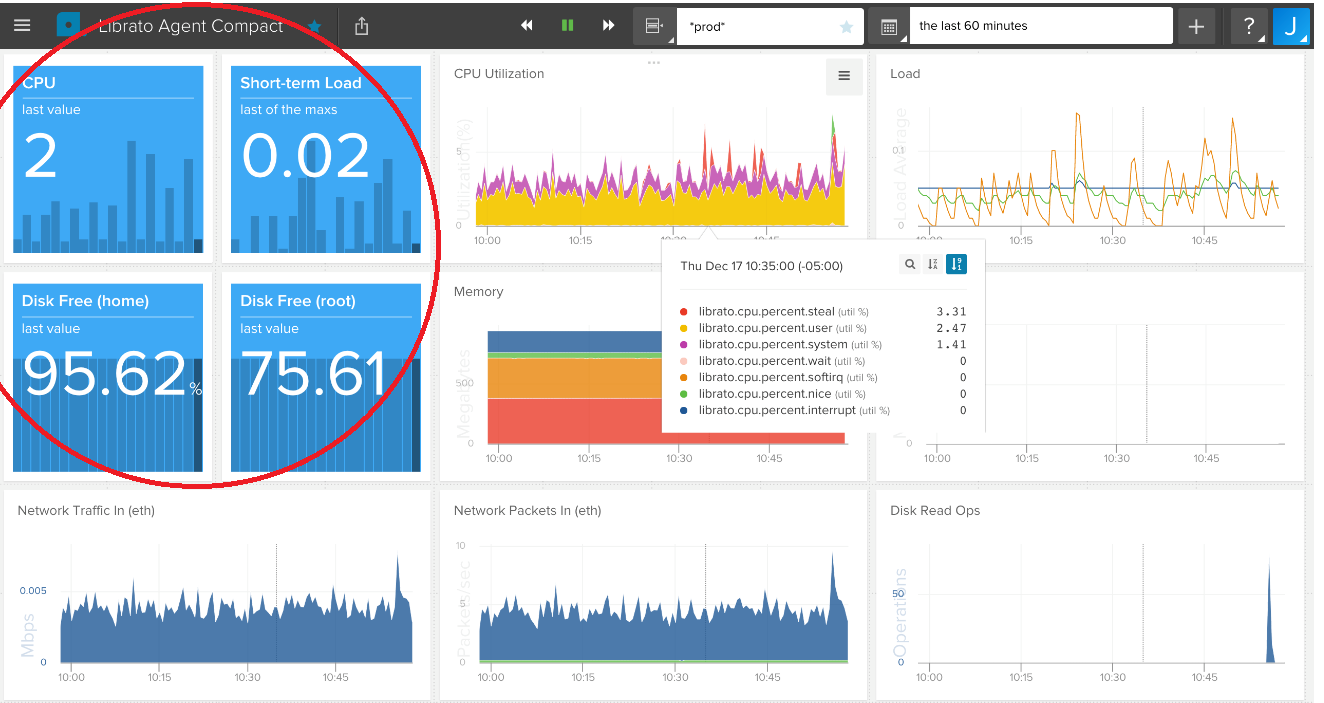The width and height of the screenshot is (1324, 703).
Task: Select the librato.cpu.percent.steal red swatch
Action: pos(683,312)
